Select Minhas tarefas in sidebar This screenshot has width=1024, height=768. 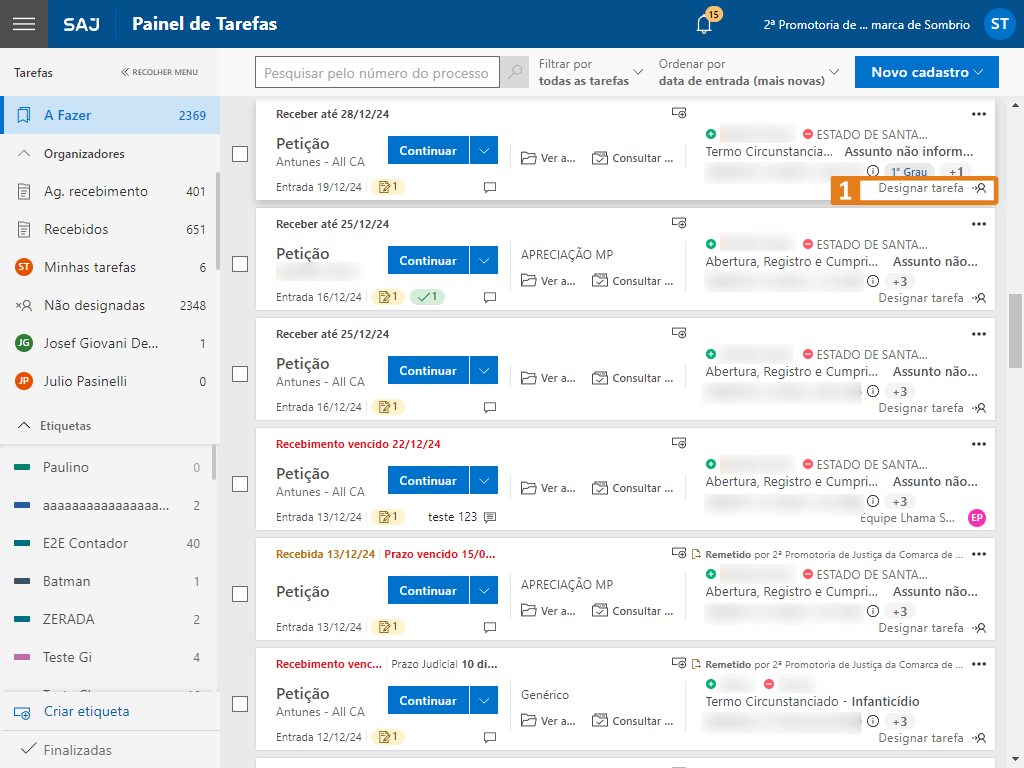[89, 267]
